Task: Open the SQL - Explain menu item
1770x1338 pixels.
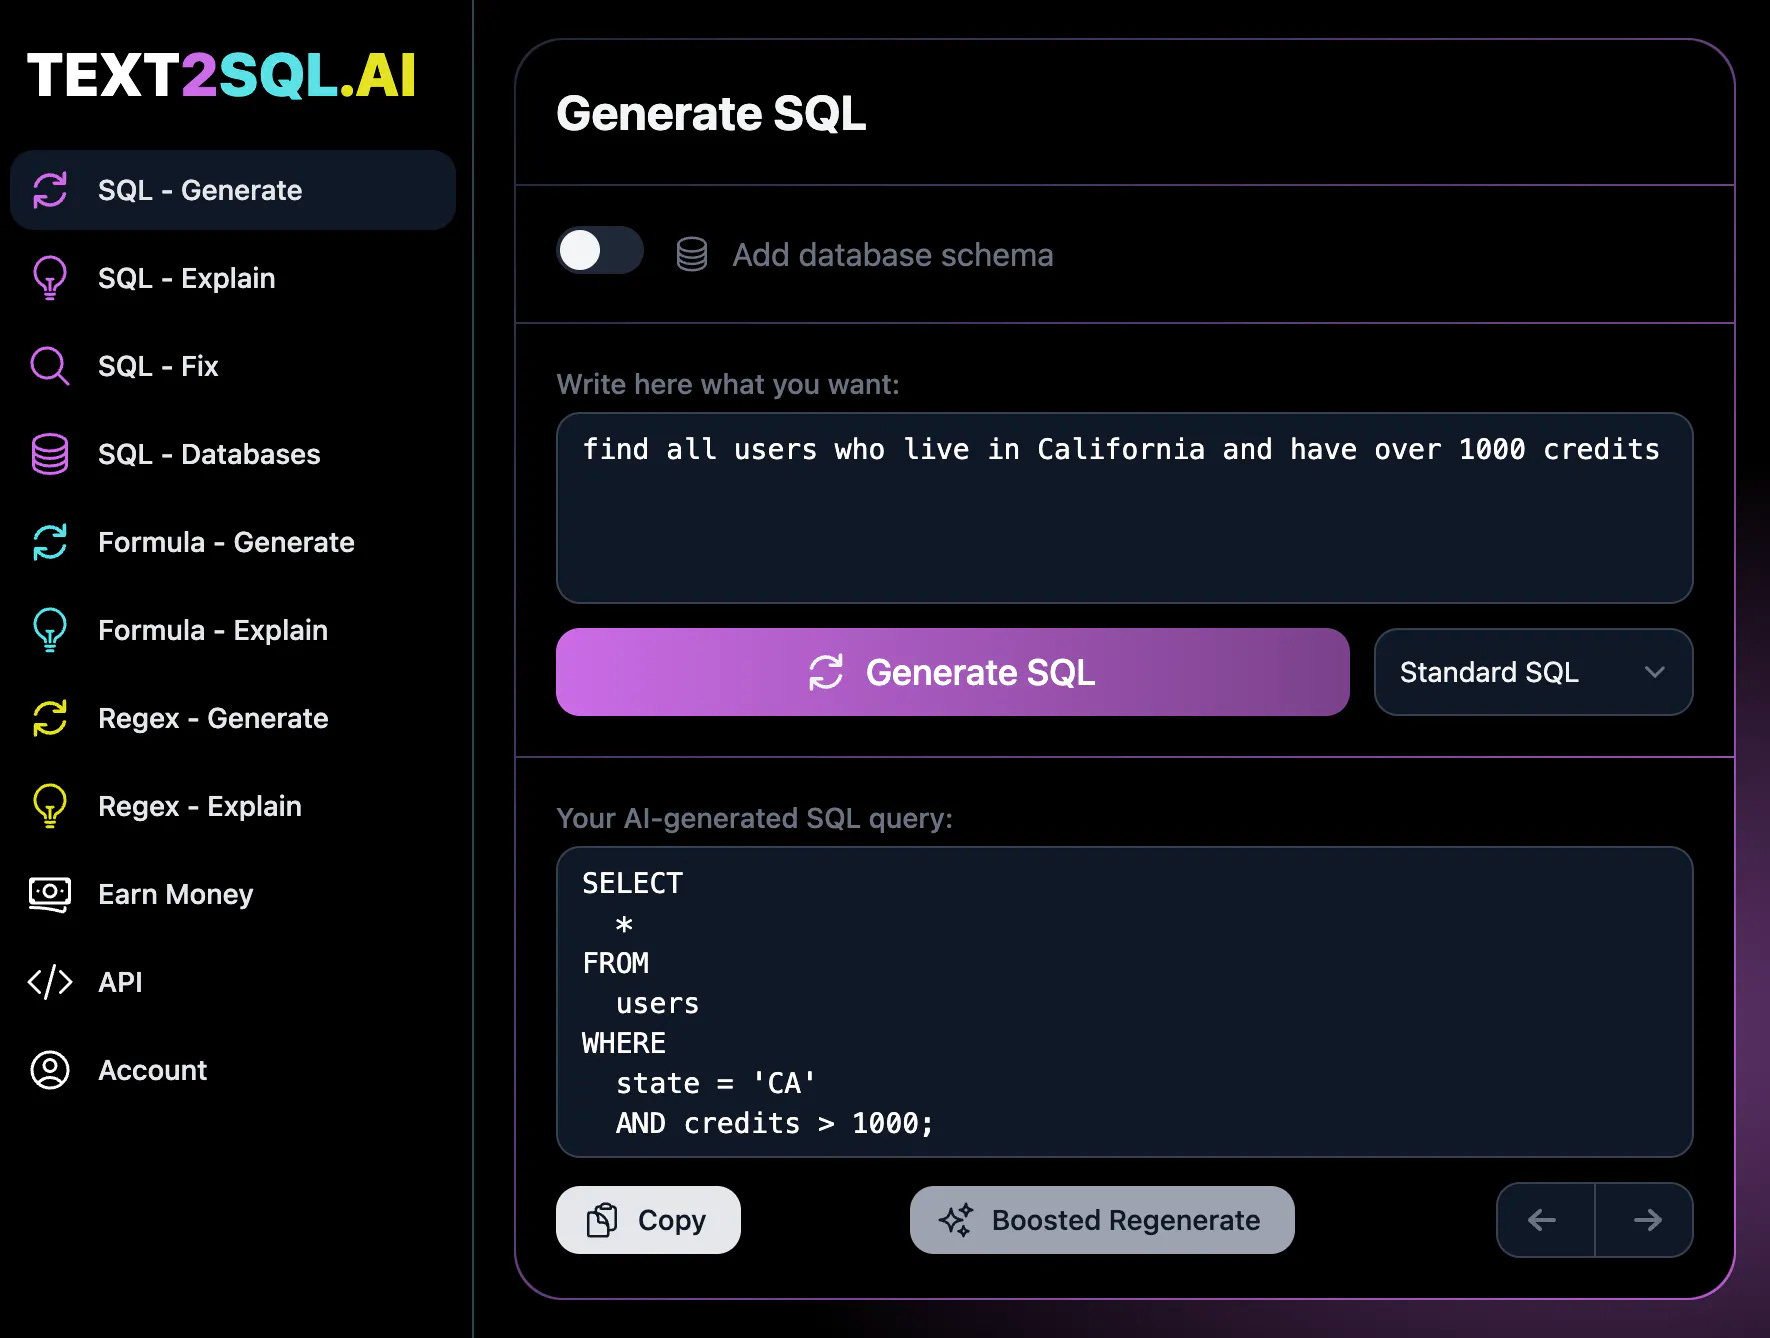Action: coord(232,278)
